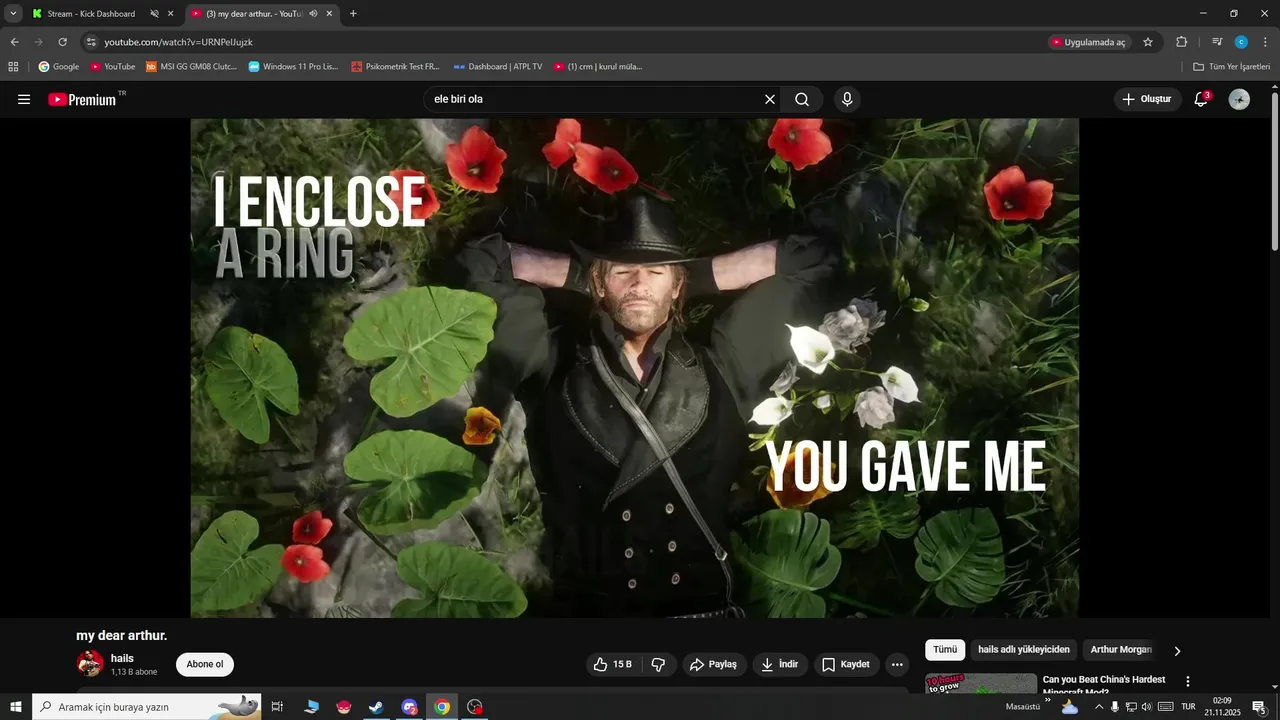Show next filter chips arrow
This screenshot has height=720, width=1280.
1177,651
